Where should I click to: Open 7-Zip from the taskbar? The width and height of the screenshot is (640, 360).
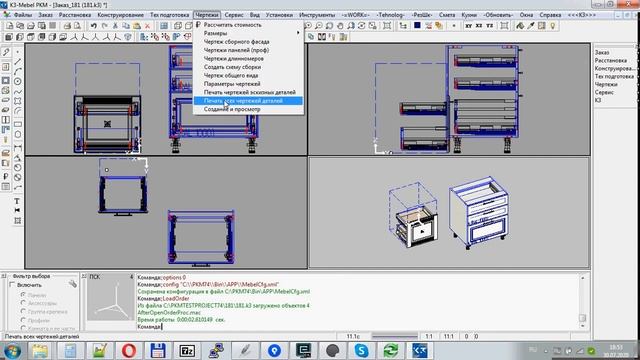point(187,351)
